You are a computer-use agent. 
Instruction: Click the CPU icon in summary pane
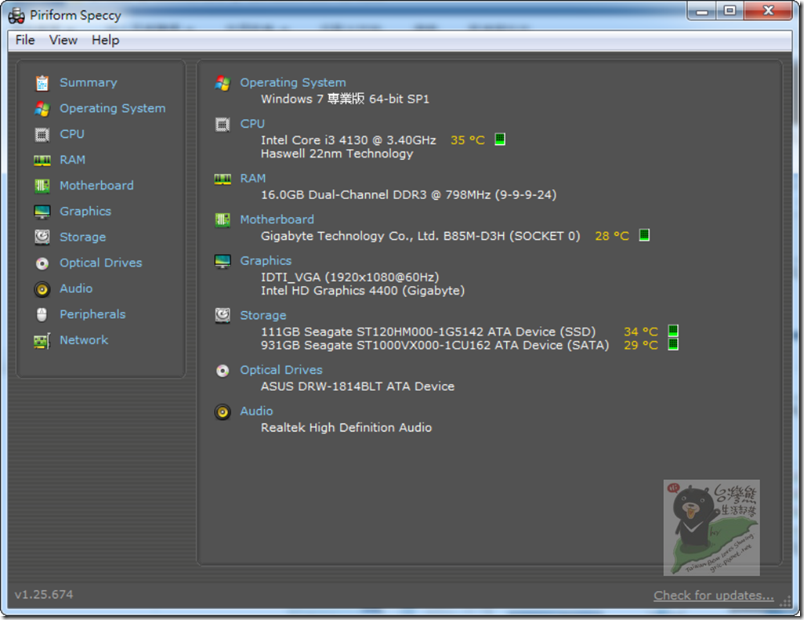click(223, 125)
